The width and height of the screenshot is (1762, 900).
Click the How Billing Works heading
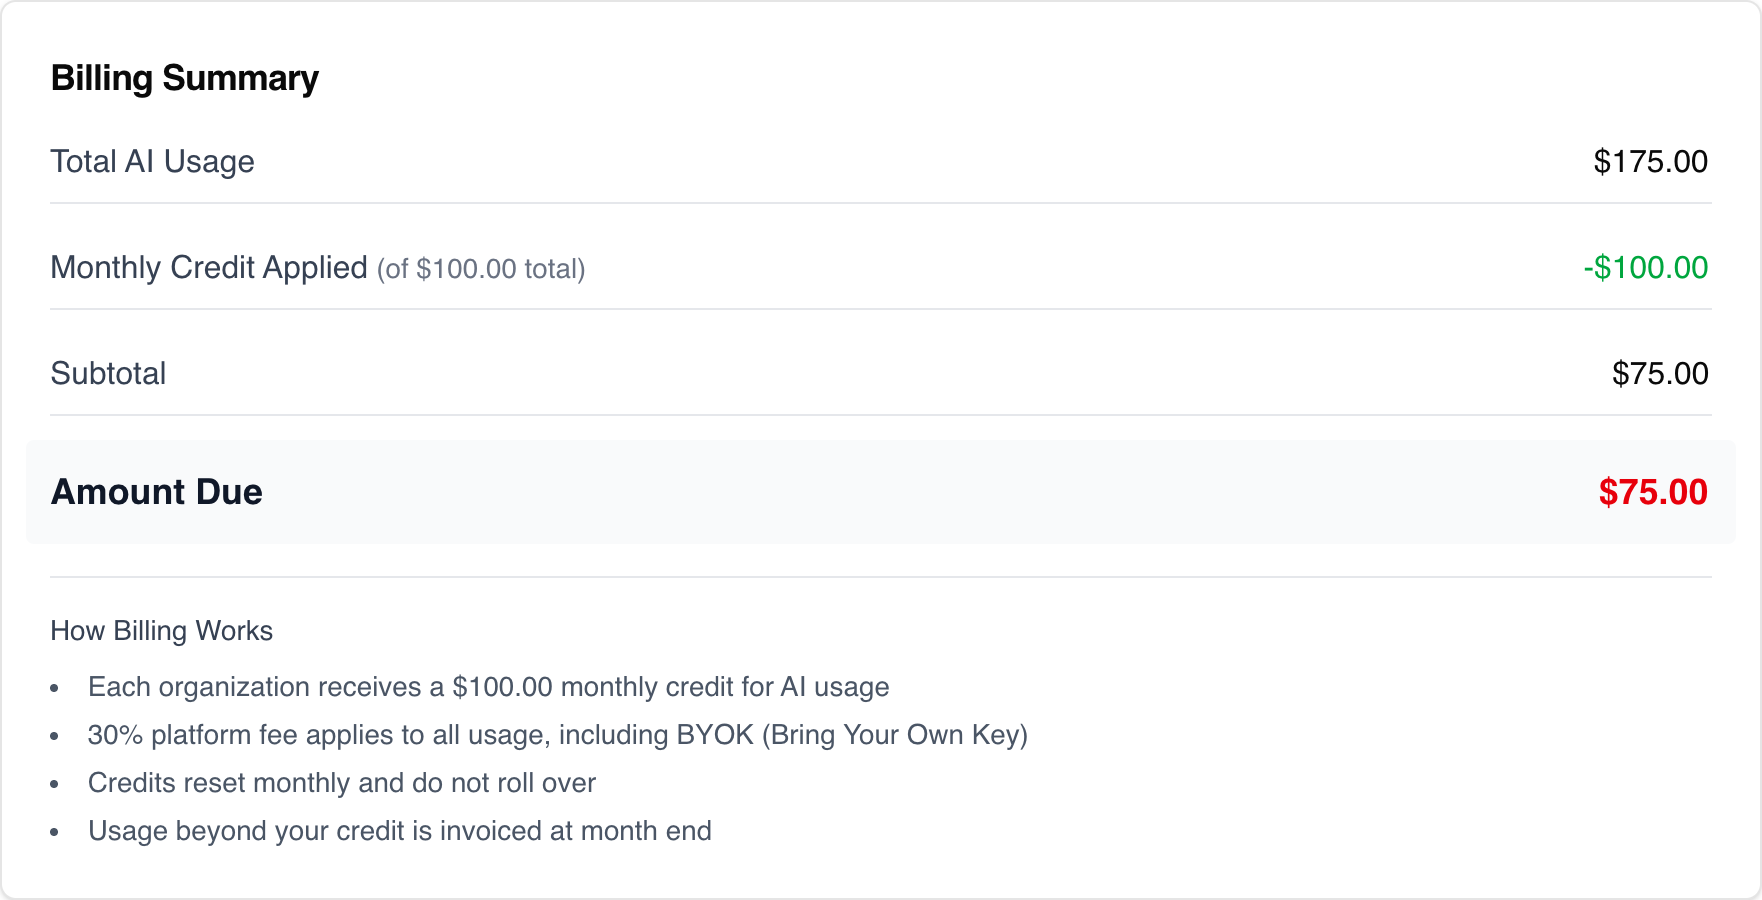(x=161, y=631)
